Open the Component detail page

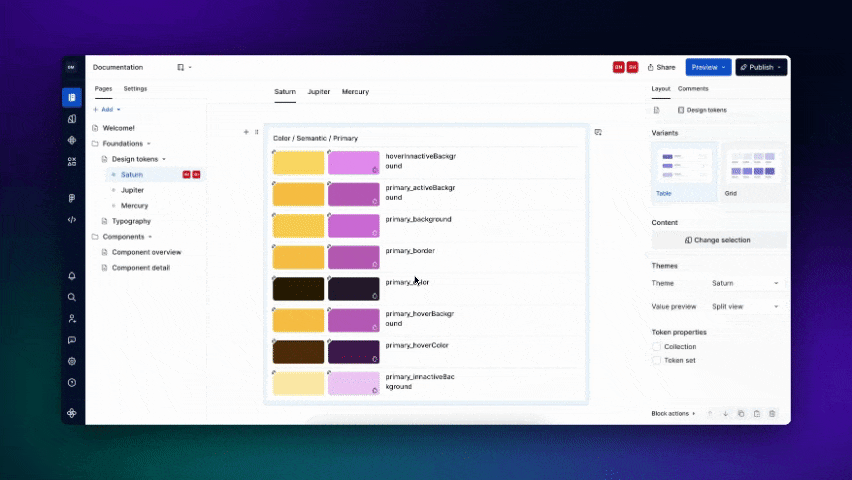pyautogui.click(x=141, y=268)
